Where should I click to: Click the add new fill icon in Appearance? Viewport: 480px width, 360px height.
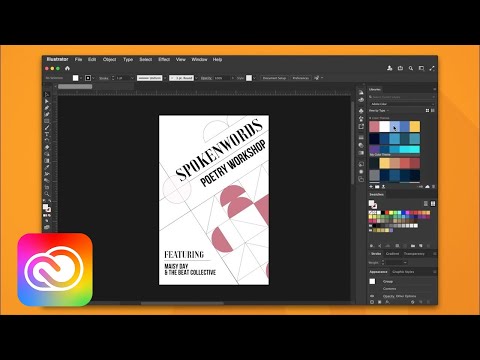pos(379,302)
